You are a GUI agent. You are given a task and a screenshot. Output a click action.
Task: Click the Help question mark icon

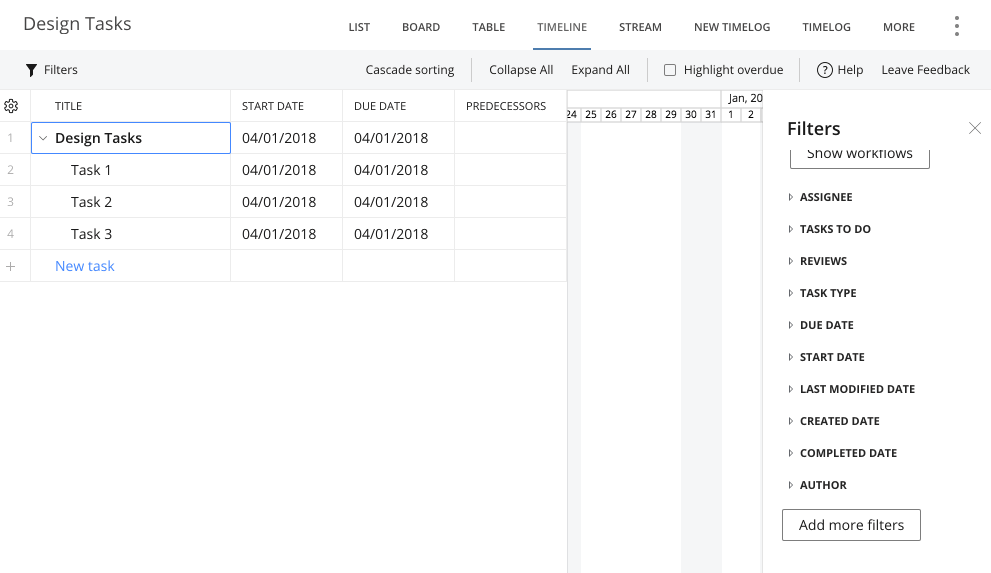click(x=825, y=70)
